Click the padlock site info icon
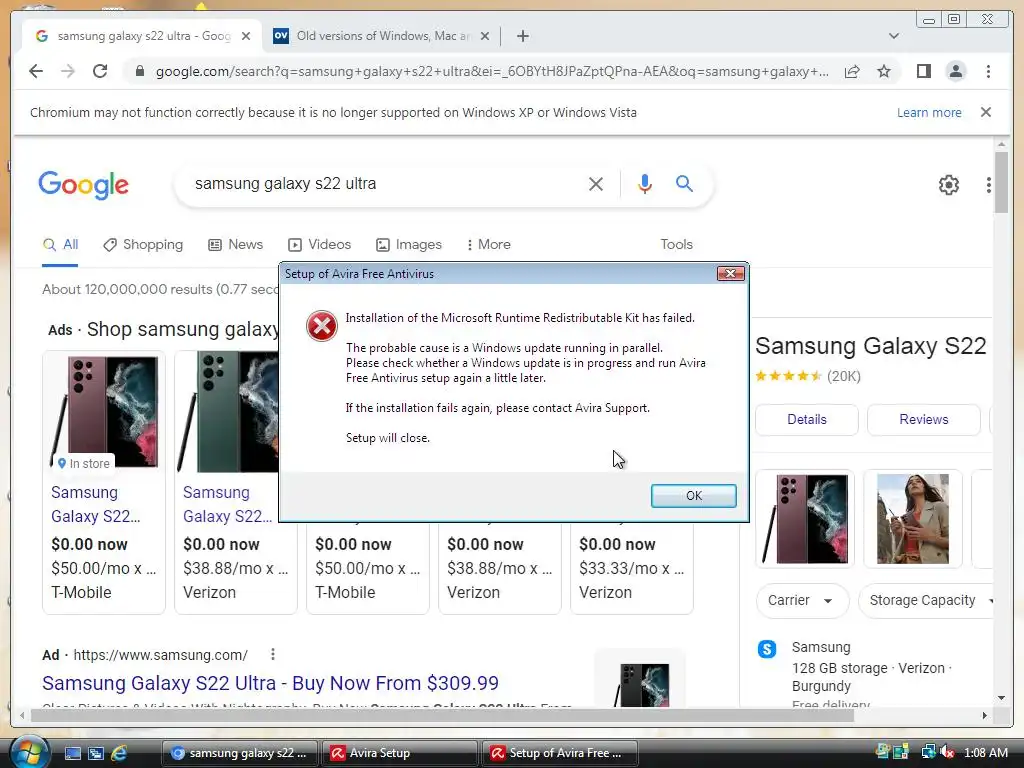This screenshot has width=1024, height=768. [139, 71]
